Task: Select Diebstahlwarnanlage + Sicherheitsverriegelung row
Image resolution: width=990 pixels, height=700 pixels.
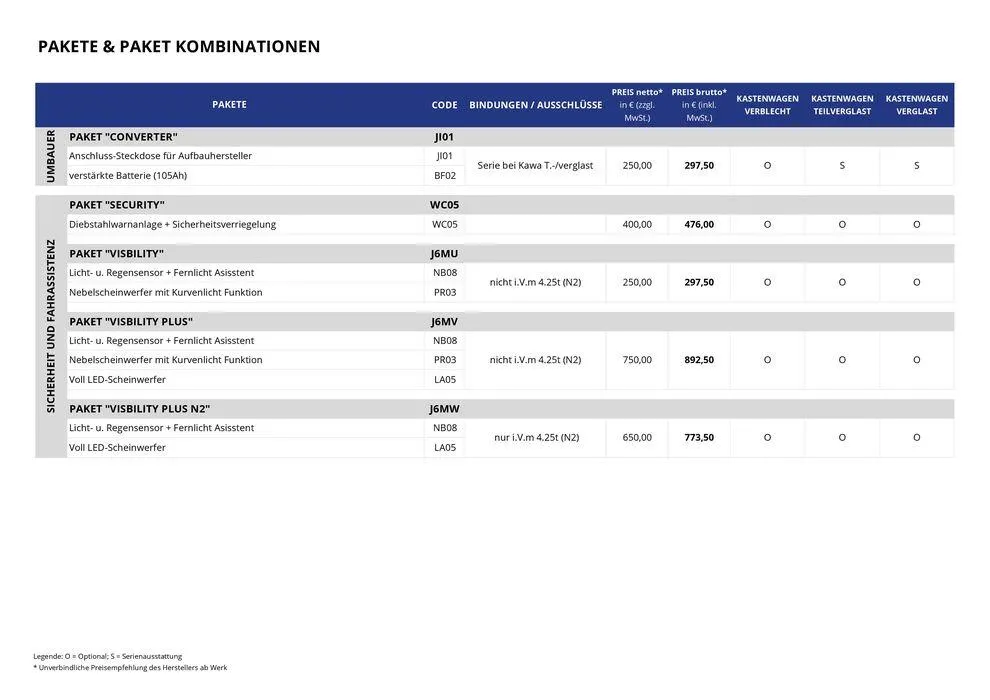Action: (172, 225)
